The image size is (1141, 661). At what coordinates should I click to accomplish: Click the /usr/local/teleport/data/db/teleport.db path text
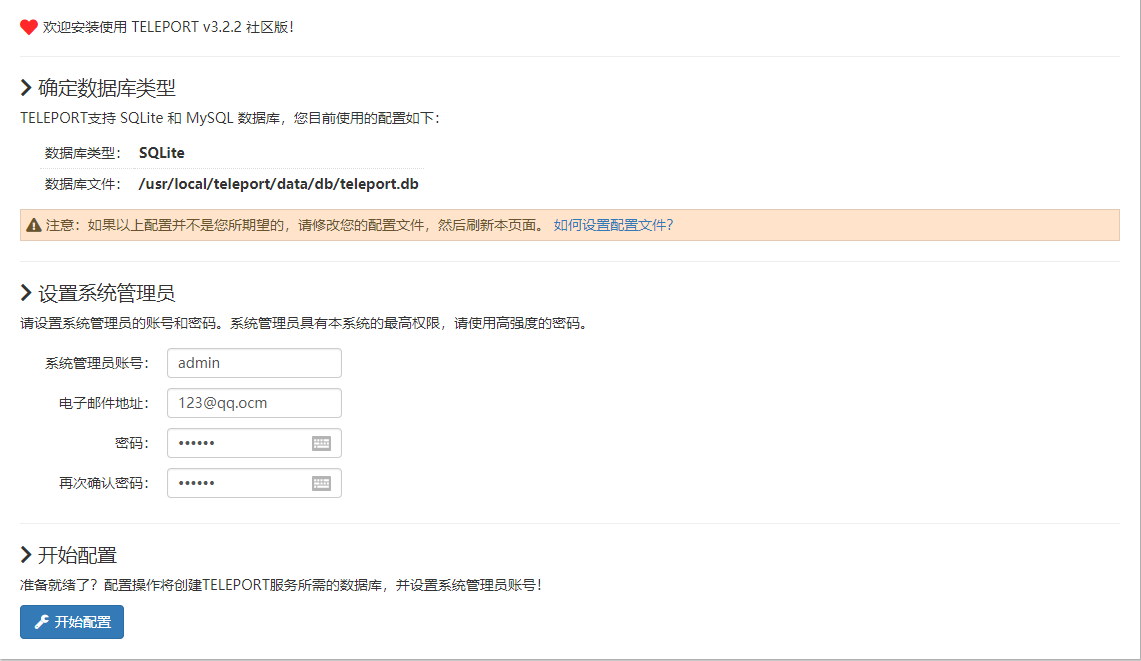[x=279, y=184]
